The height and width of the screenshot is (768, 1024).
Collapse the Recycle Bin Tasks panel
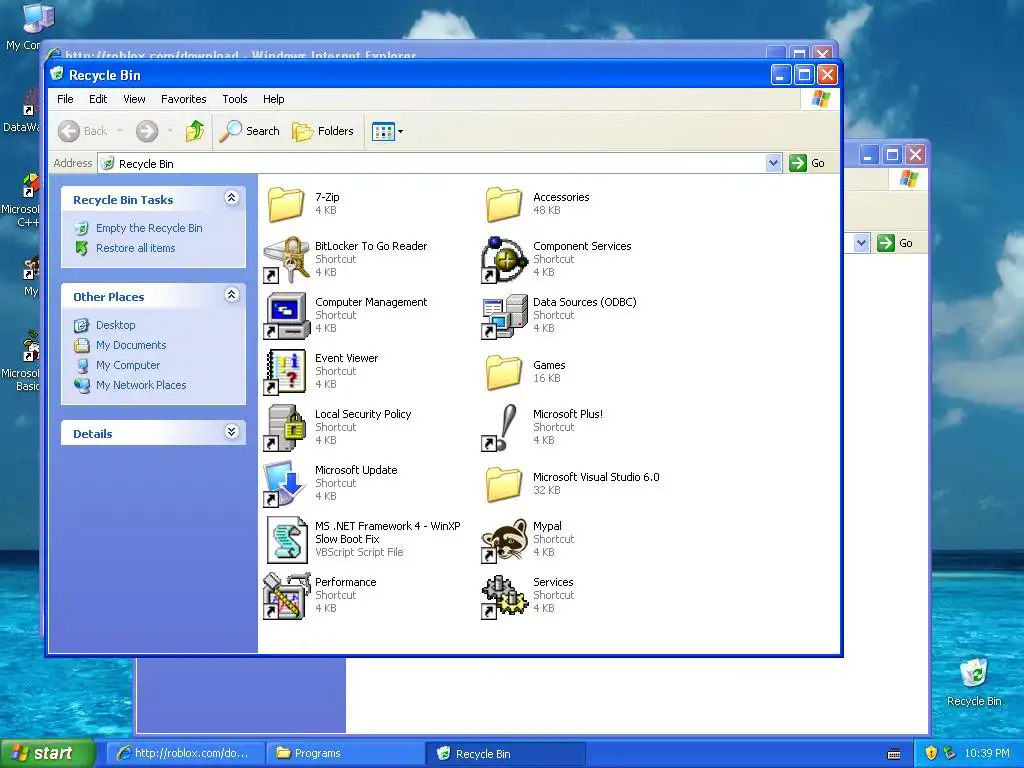232,198
